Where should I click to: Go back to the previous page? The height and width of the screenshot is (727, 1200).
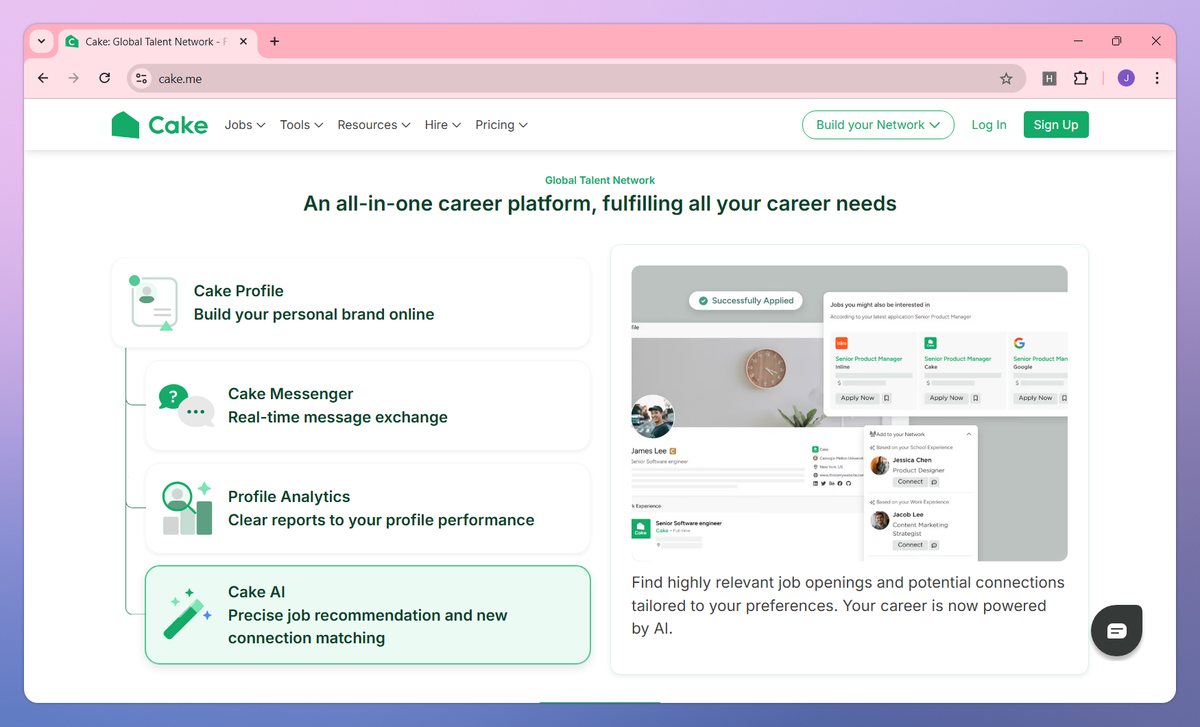[43, 78]
